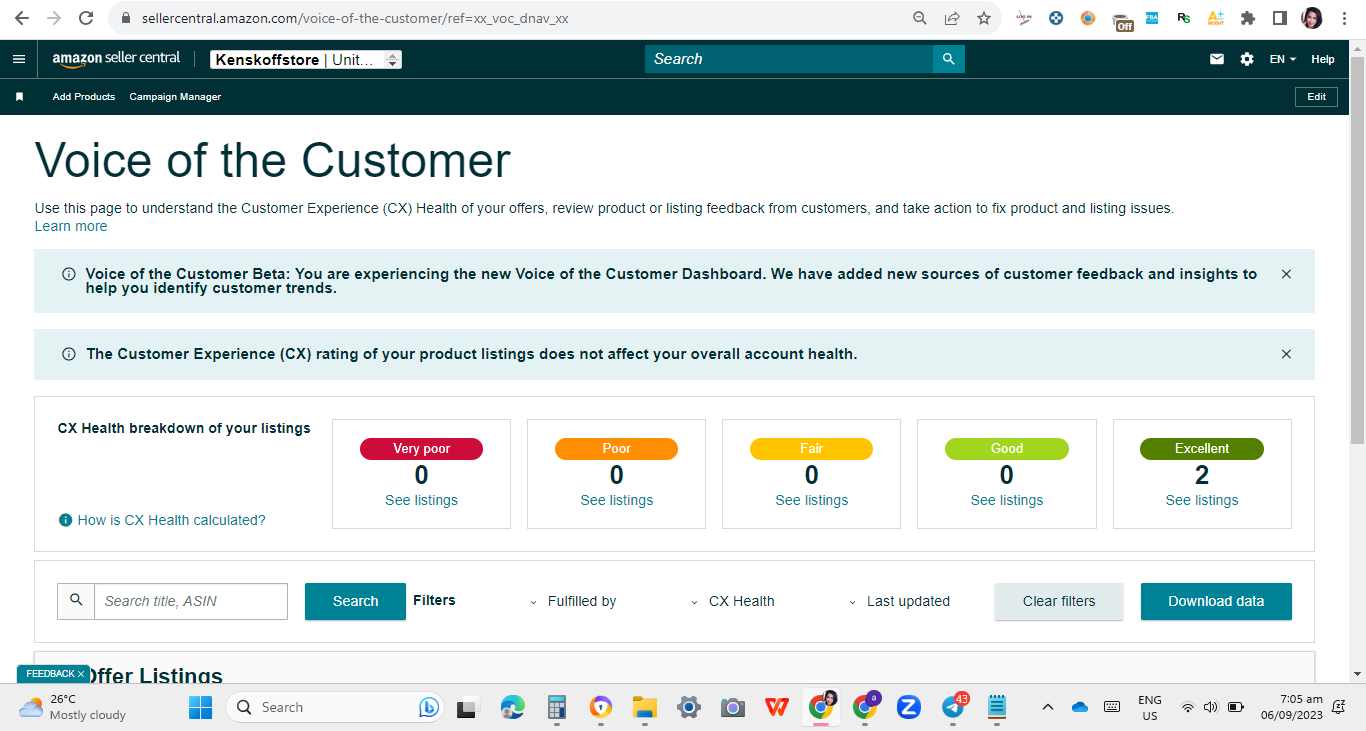Click the Seller Central search field

pos(789,59)
